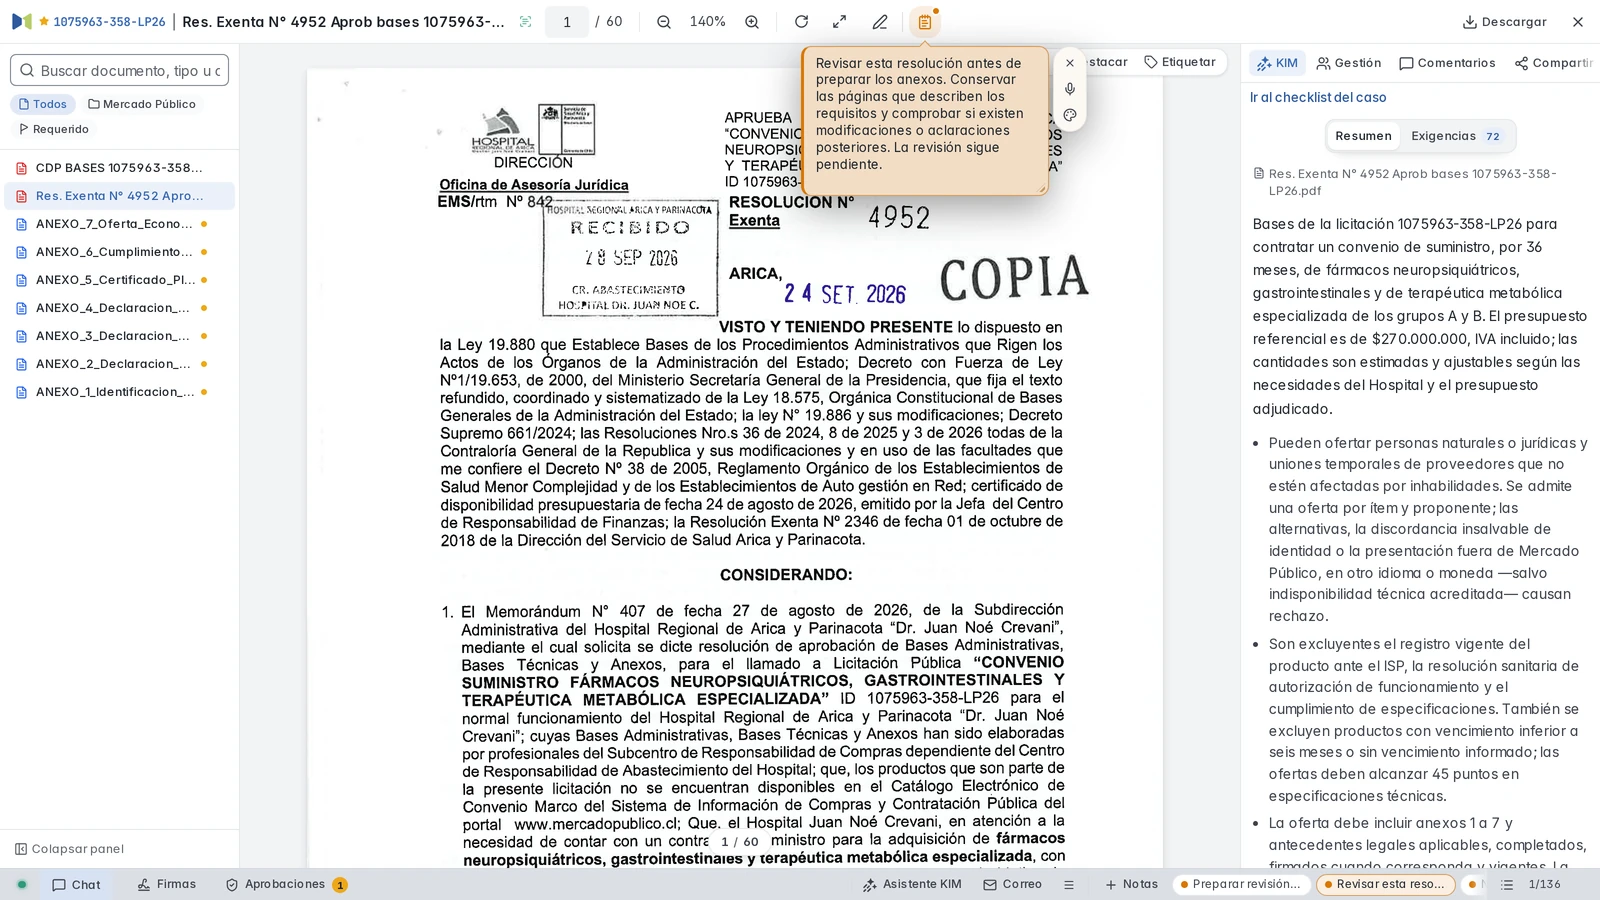
Task: Click the Buscar documento search field
Action: click(x=120, y=70)
